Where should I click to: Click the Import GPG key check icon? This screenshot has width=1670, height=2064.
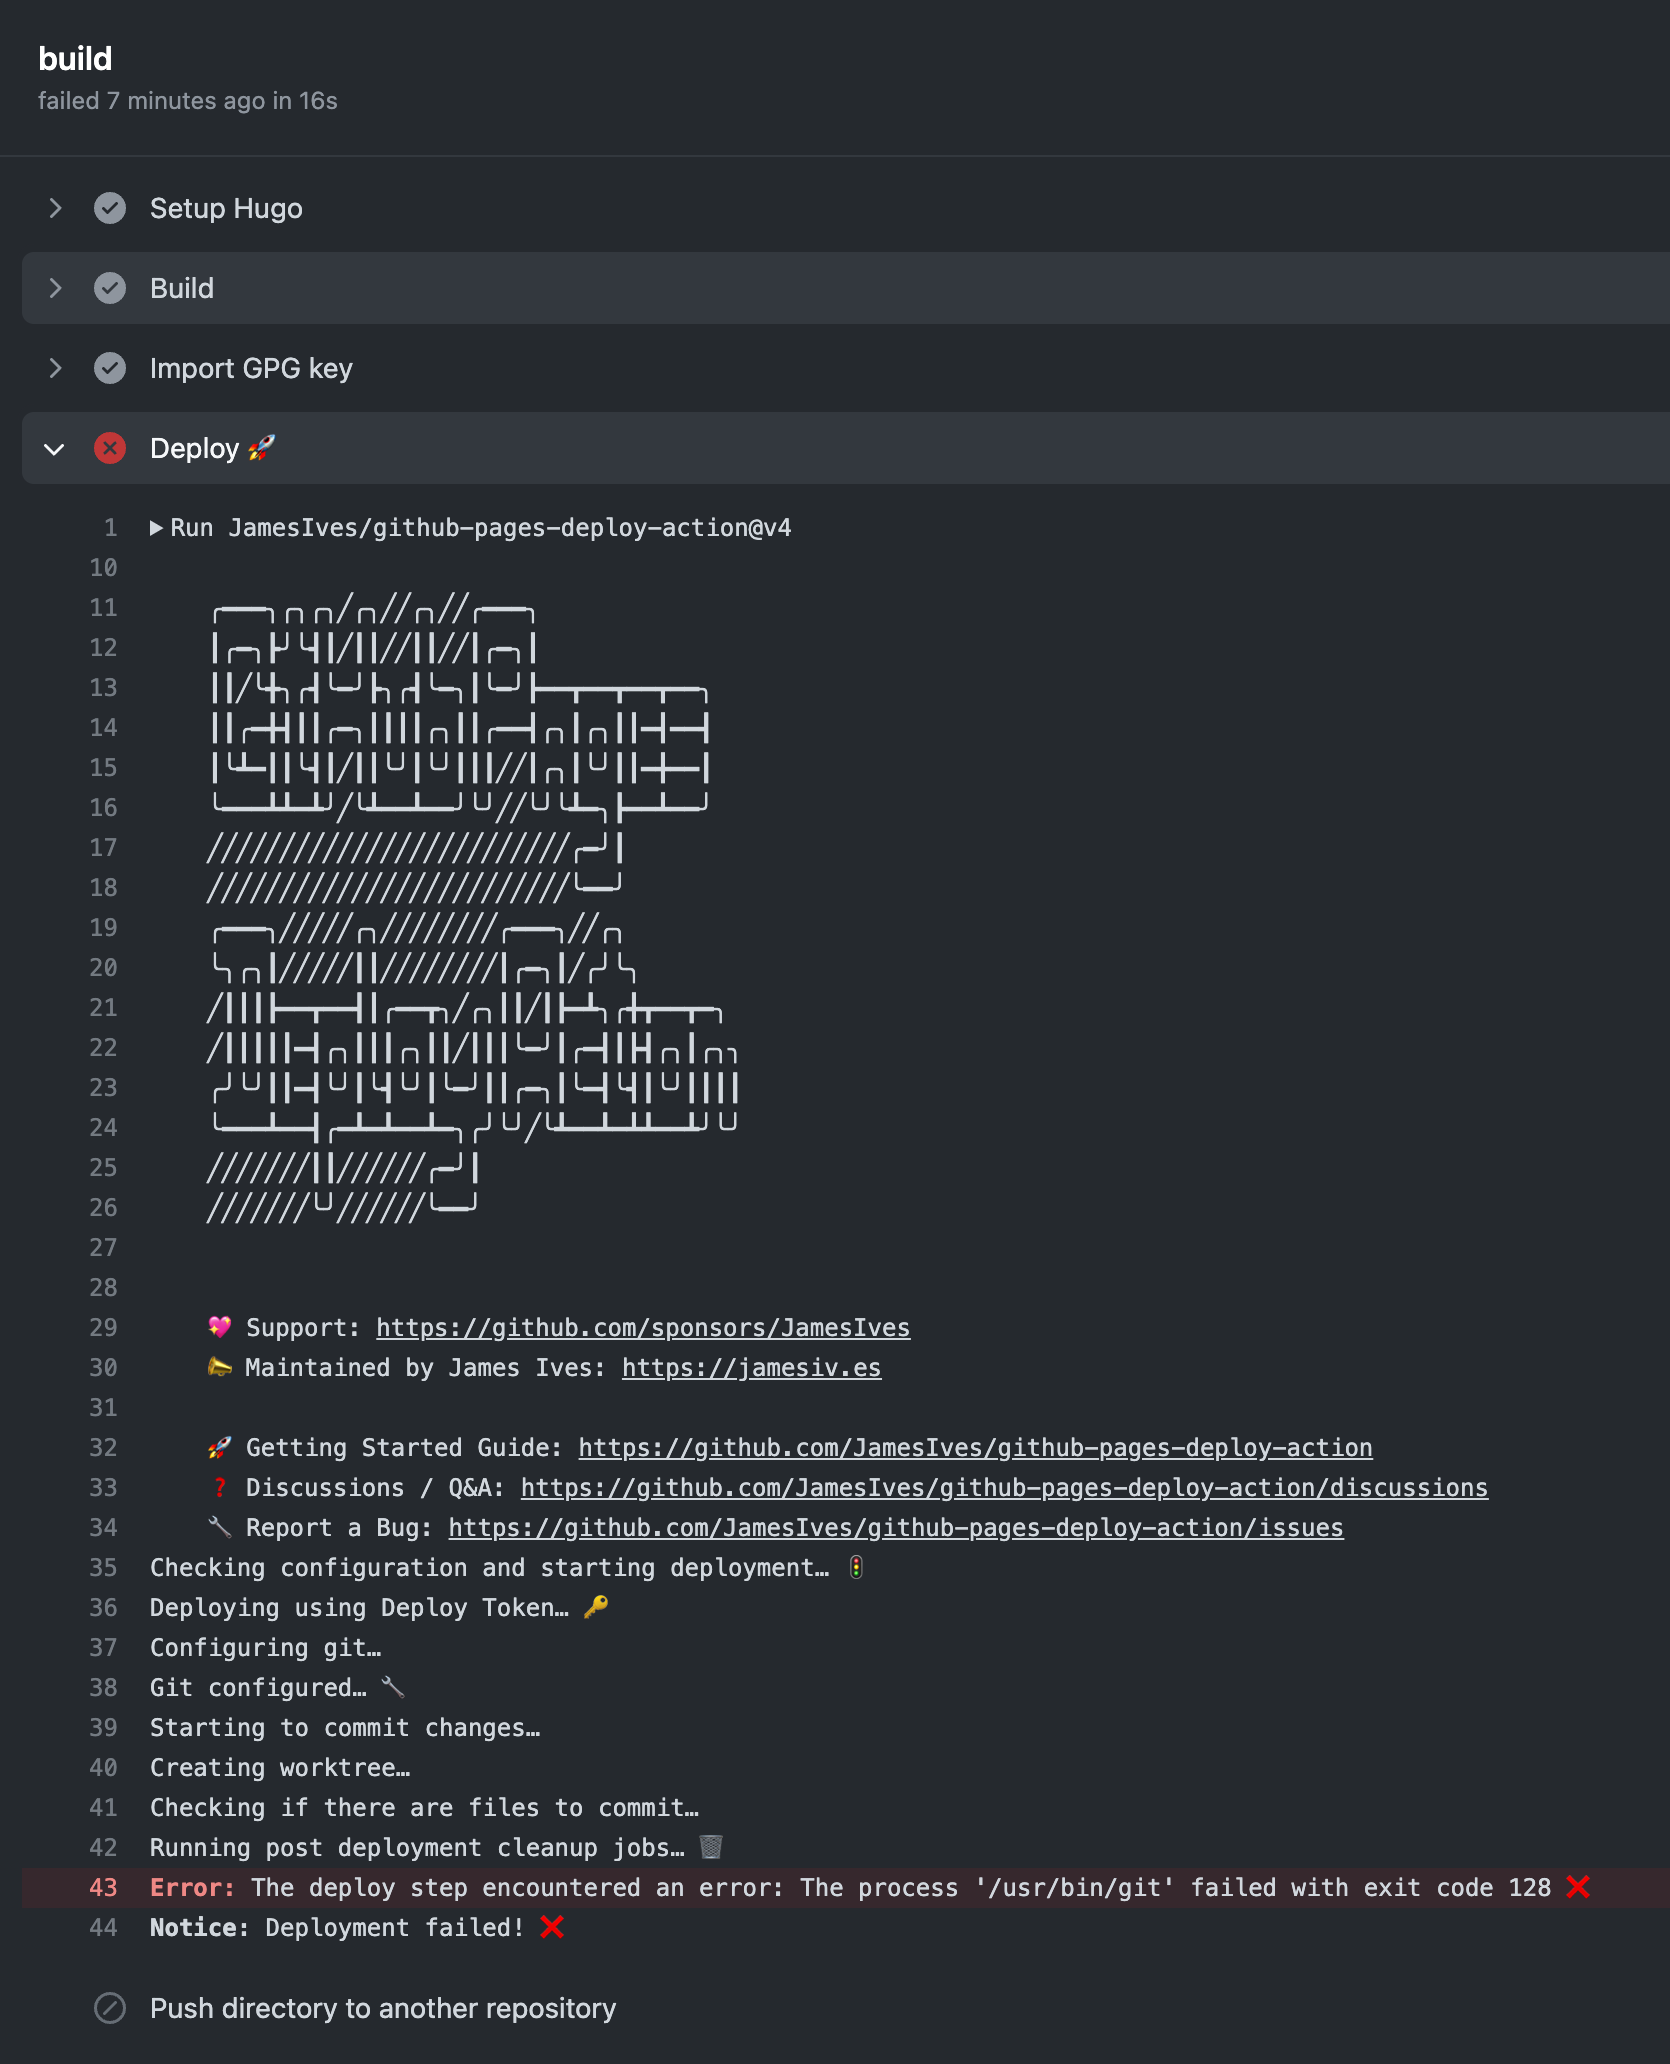point(110,368)
